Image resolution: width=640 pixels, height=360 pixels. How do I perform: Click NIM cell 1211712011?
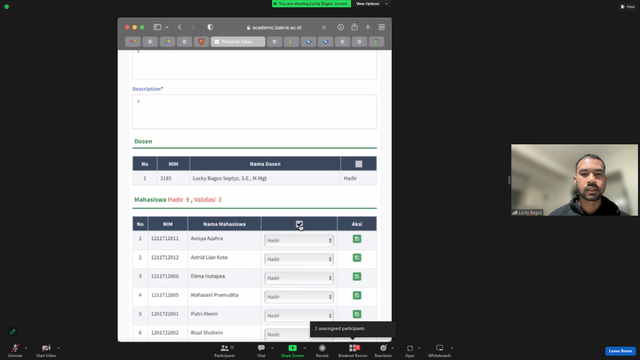[164, 238]
